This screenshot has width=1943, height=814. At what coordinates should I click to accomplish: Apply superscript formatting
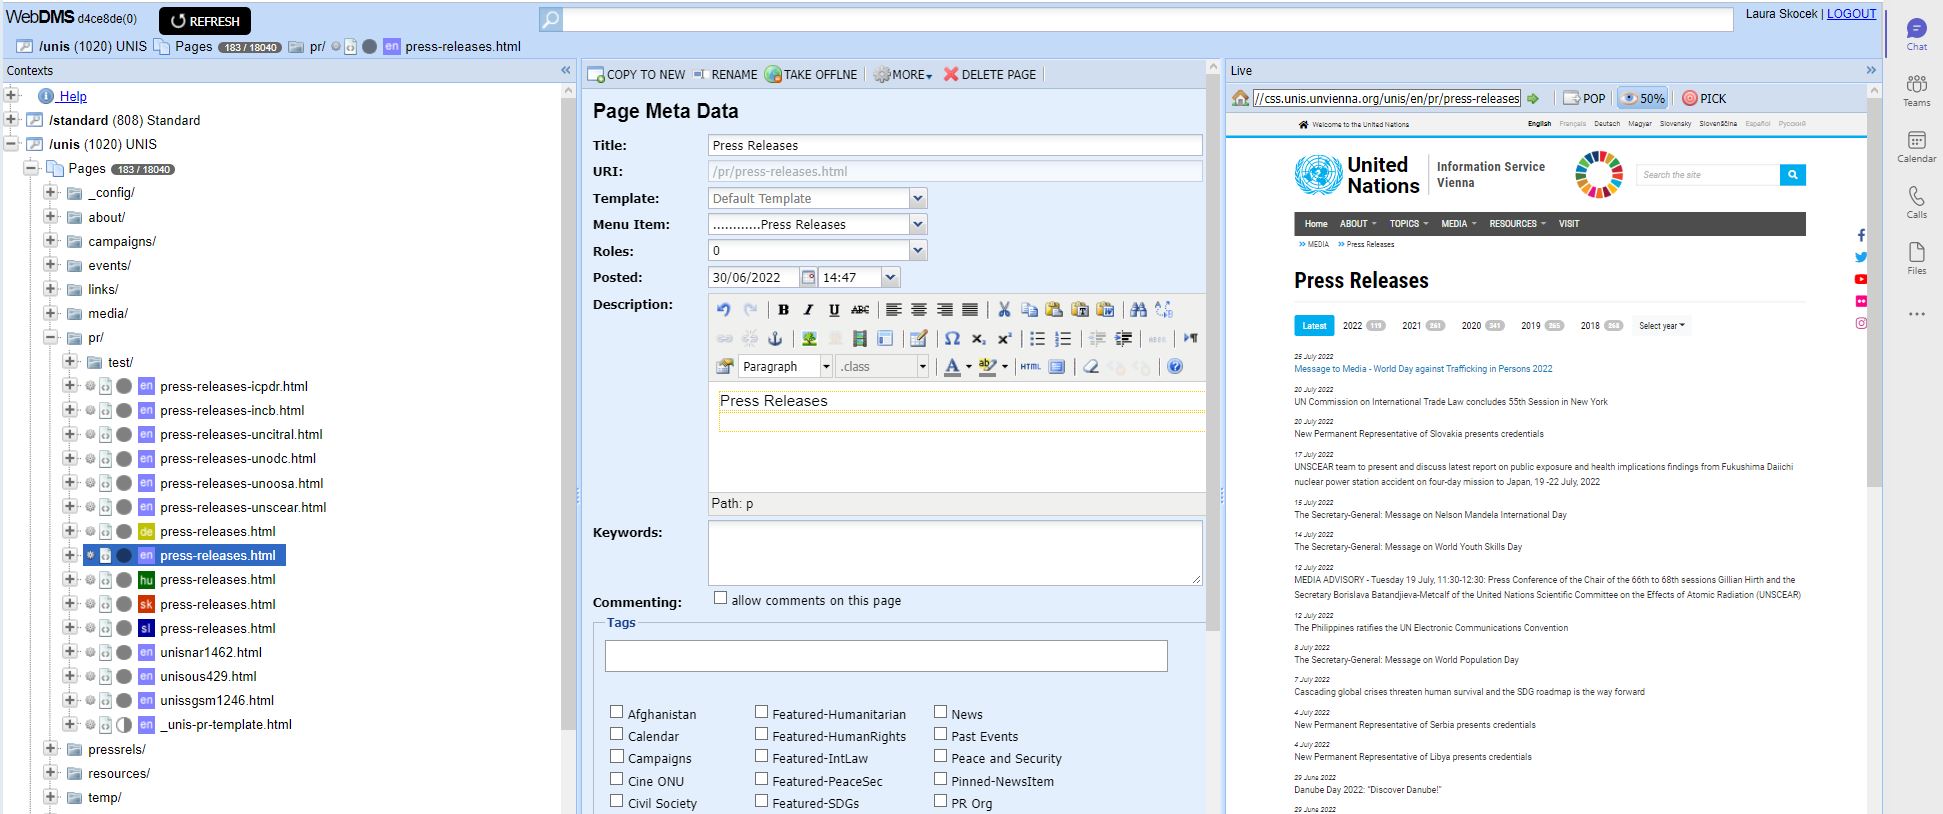tap(1004, 339)
